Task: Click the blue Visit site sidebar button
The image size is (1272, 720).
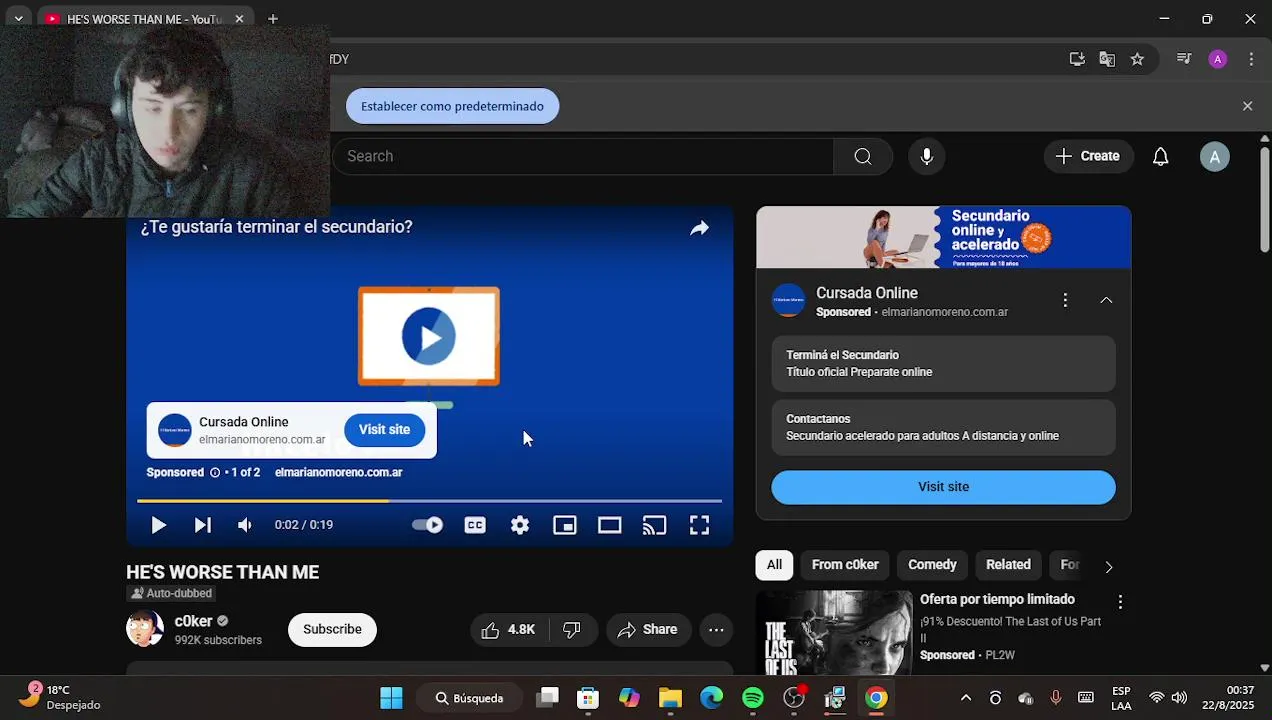Action: (x=943, y=487)
